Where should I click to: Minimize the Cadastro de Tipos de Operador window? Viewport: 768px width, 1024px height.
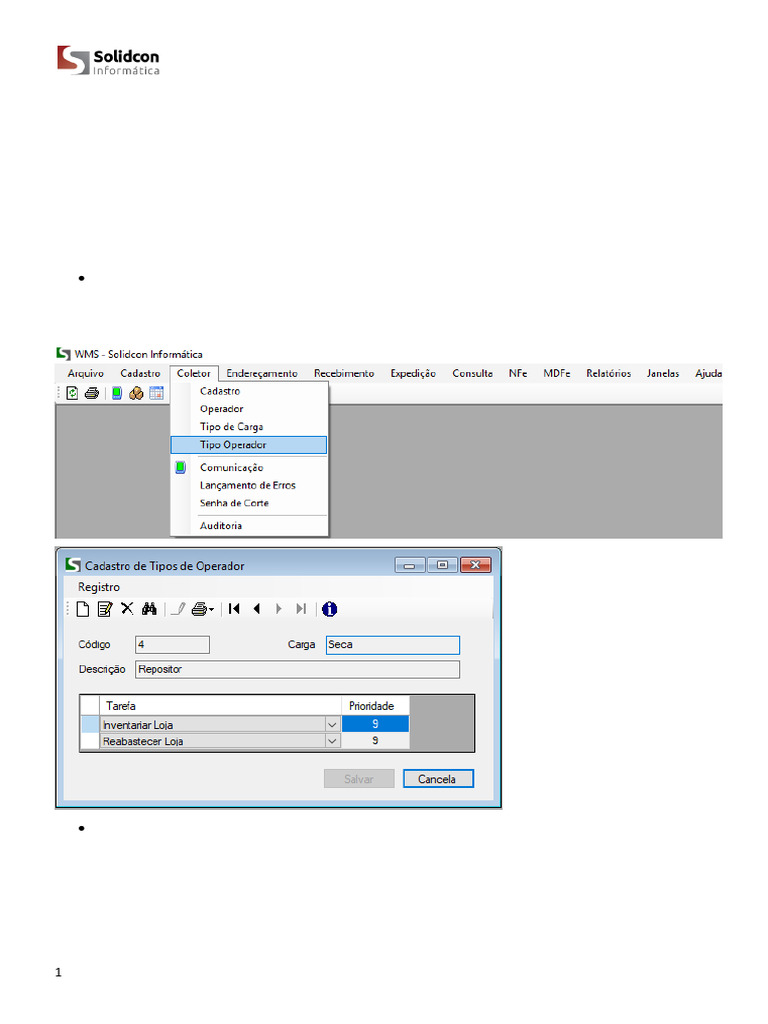(410, 566)
